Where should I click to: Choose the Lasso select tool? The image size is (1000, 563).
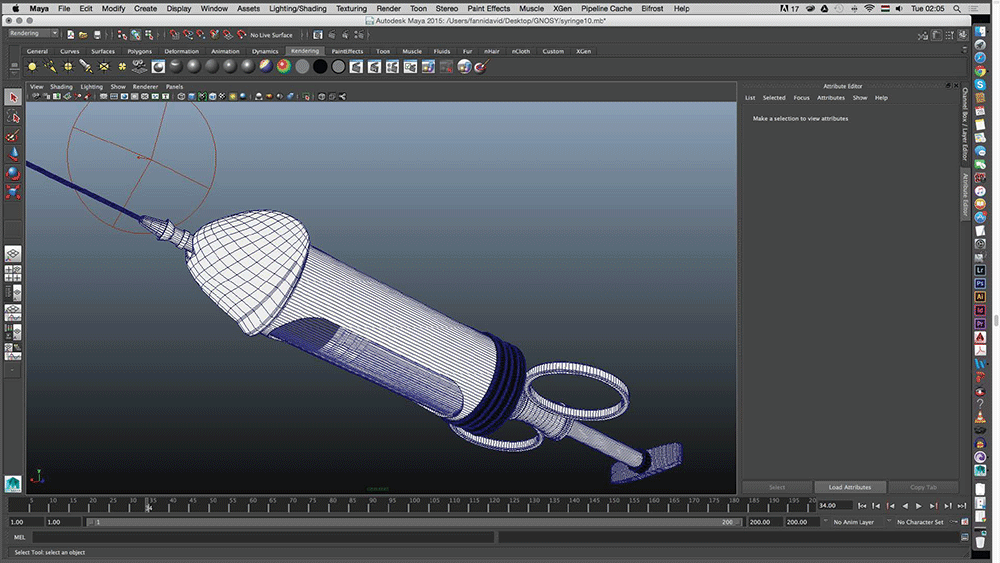[13, 117]
